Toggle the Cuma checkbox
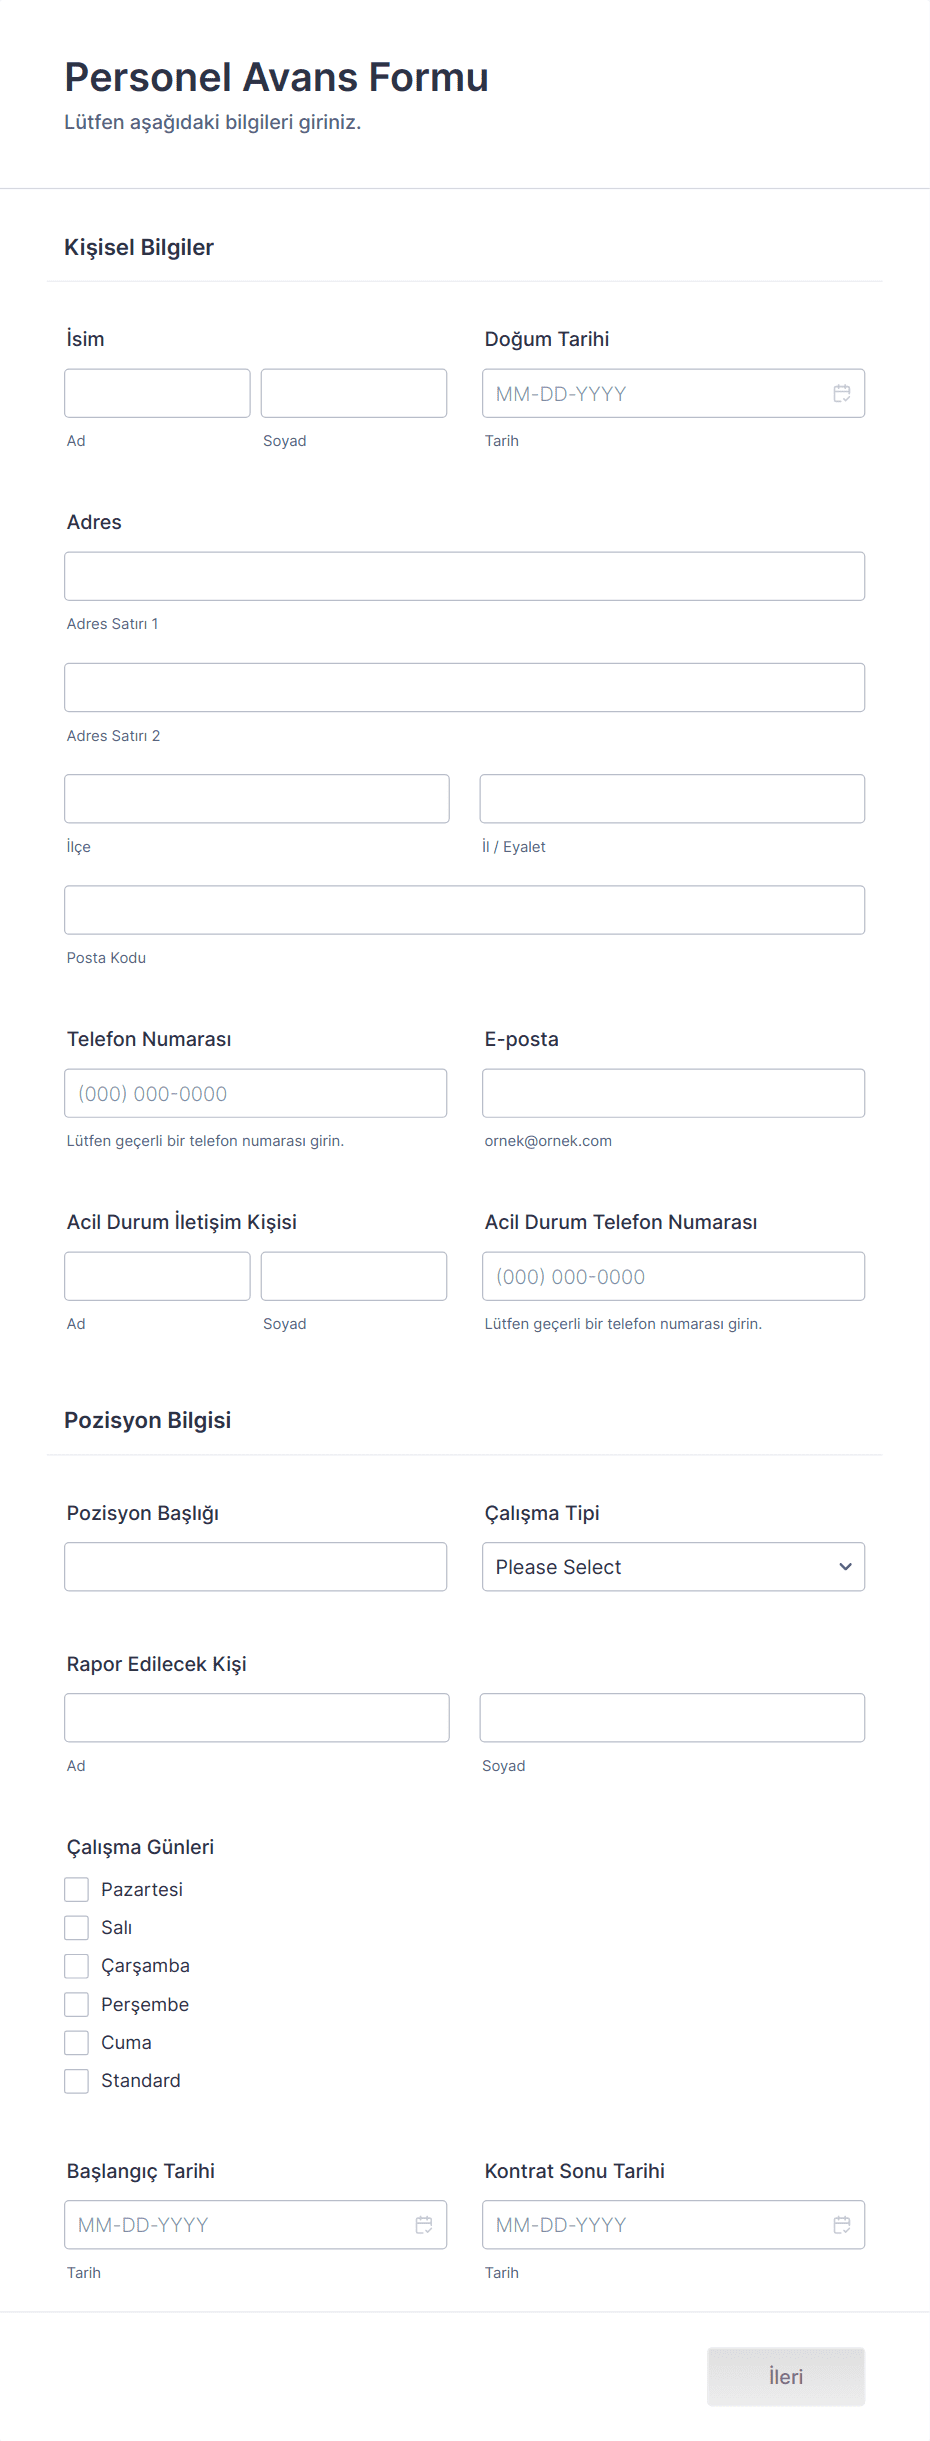This screenshot has height=2441, width=930. (x=76, y=2042)
